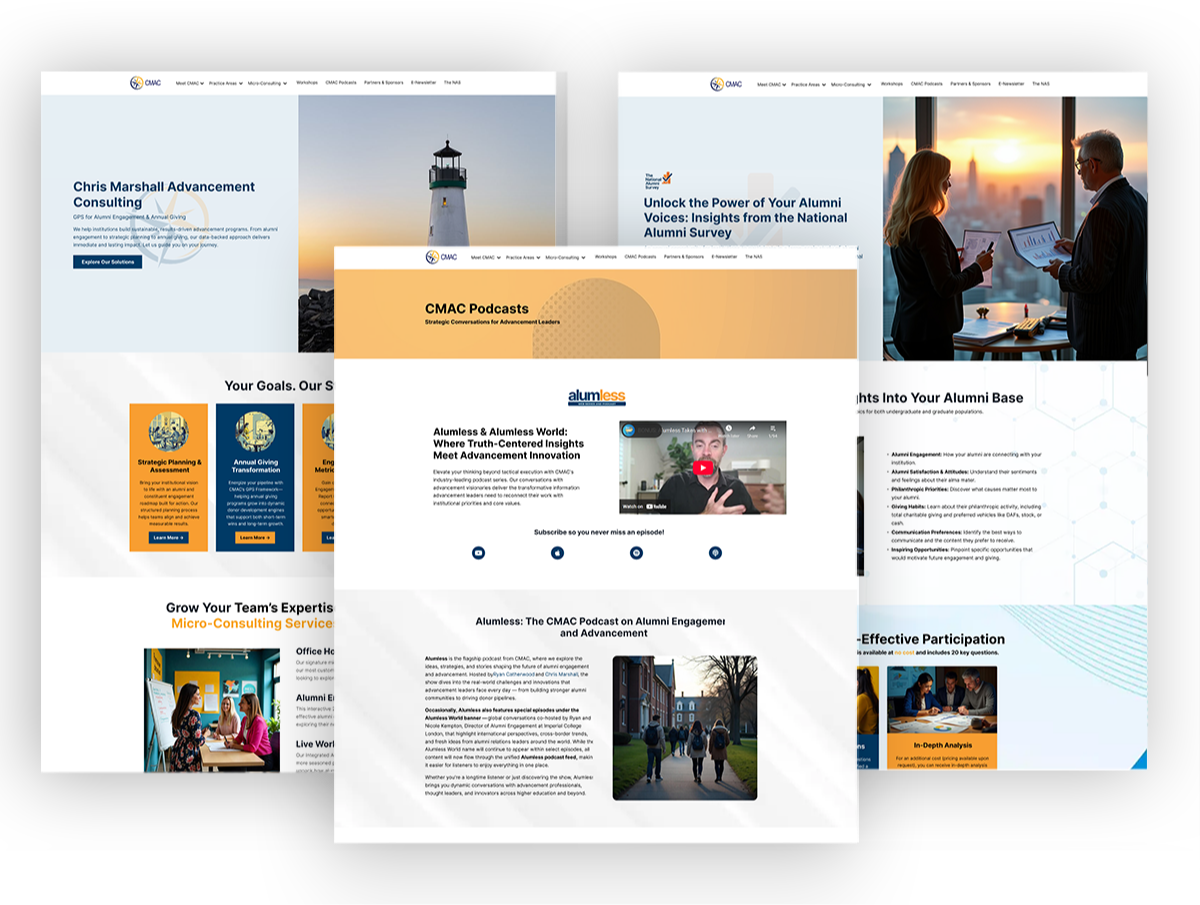Click the In-Depth Analysis card title
Image resolution: width=1200 pixels, height=905 pixels.
tap(942, 745)
